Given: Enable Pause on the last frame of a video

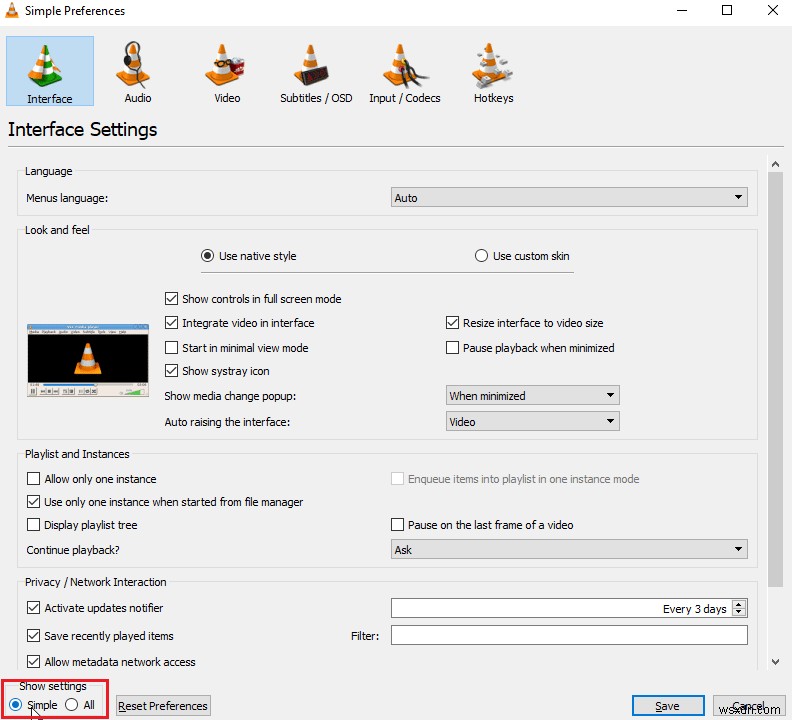Looking at the screenshot, I should (x=482, y=525).
